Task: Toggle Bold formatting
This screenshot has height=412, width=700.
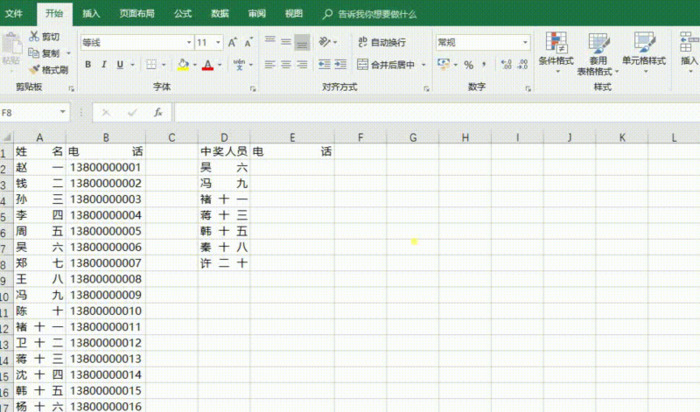Action: [x=88, y=64]
